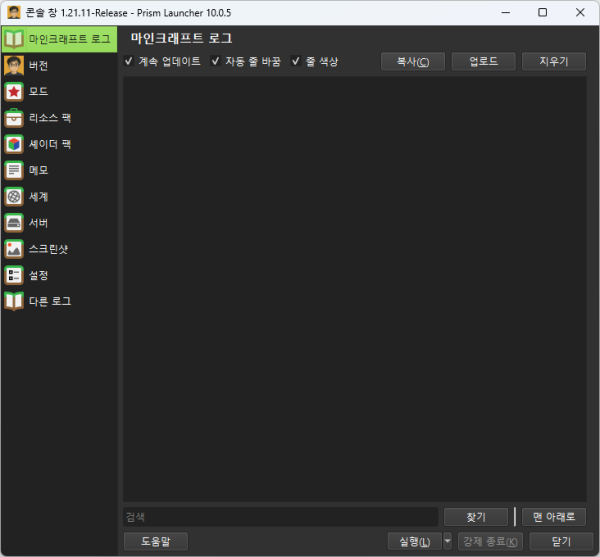This screenshot has height=557, width=600.
Task: Minimize the console window
Action: 506,13
